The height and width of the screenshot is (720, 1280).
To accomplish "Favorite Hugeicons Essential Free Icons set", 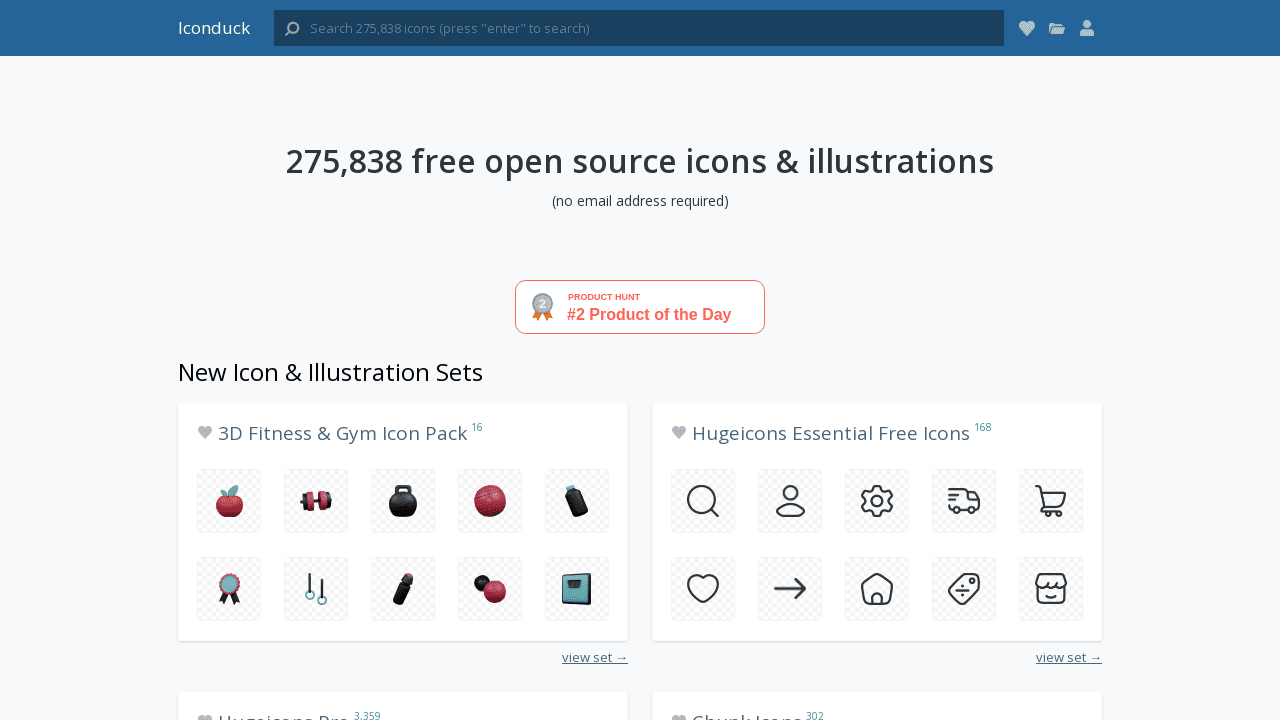I will click(679, 433).
